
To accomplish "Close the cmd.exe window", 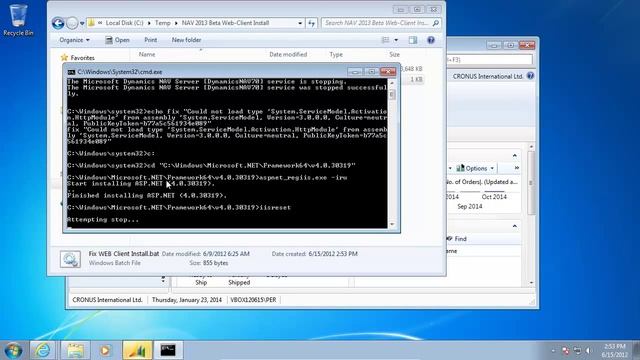I will pos(388,72).
